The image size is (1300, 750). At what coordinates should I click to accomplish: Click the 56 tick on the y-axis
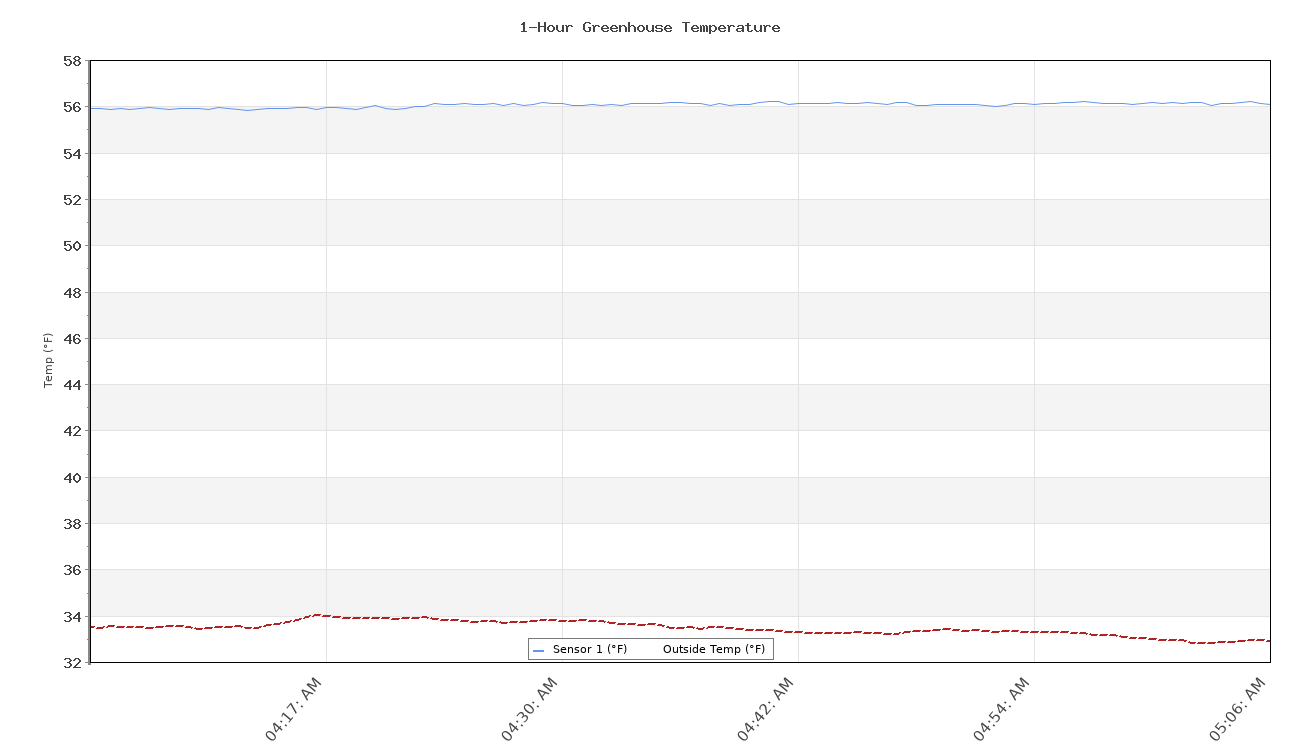click(71, 107)
